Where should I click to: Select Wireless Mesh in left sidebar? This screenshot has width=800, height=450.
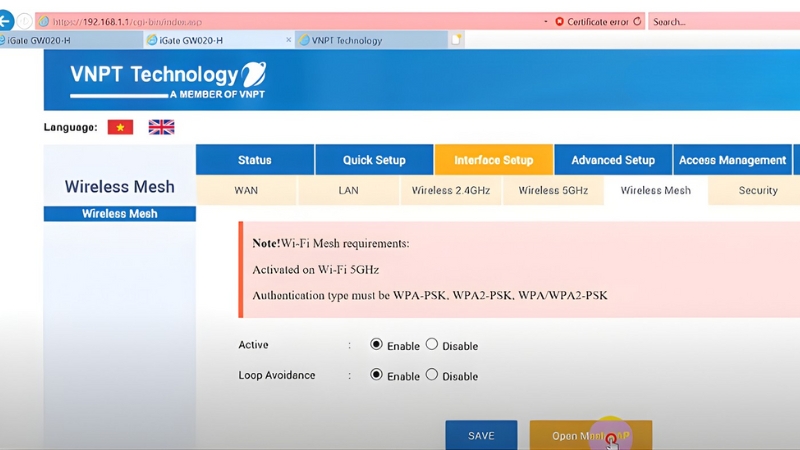pyautogui.click(x=119, y=214)
